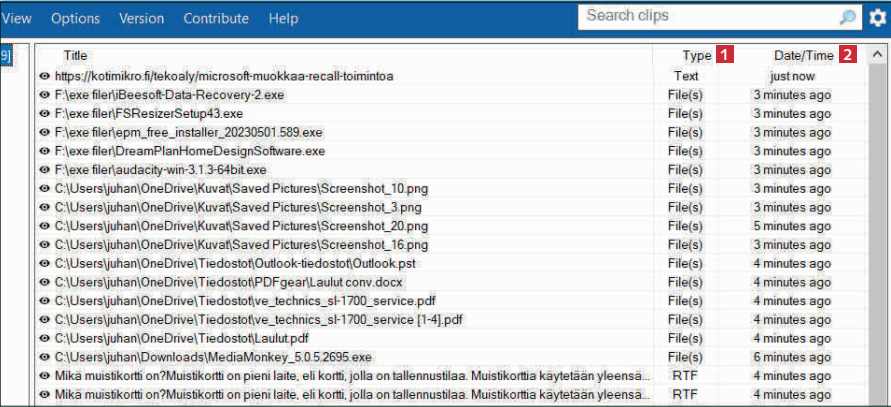Click eye icon beside Outlook.pst clip
Viewport: 891px width, 407px height.
pyautogui.click(x=44, y=263)
